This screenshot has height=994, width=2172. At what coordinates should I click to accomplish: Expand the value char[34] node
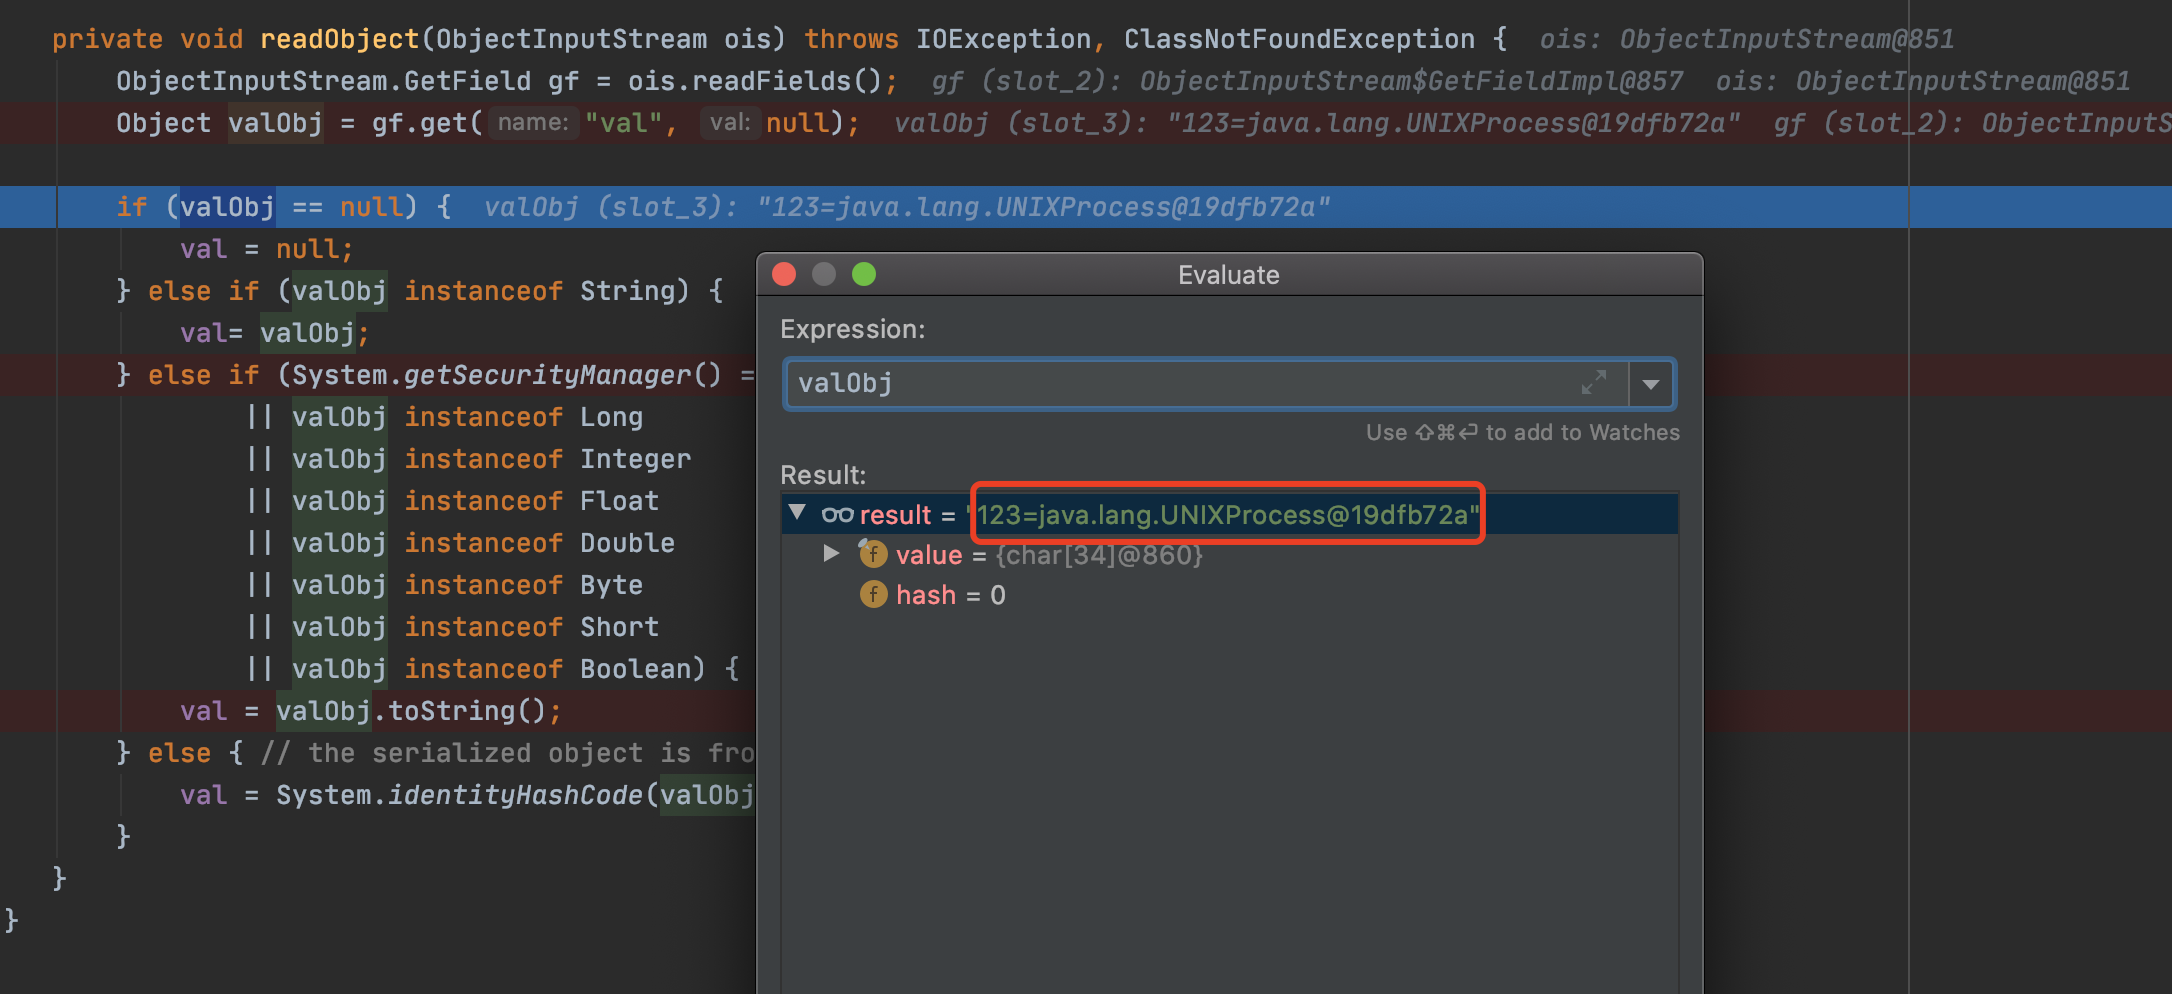tap(831, 554)
